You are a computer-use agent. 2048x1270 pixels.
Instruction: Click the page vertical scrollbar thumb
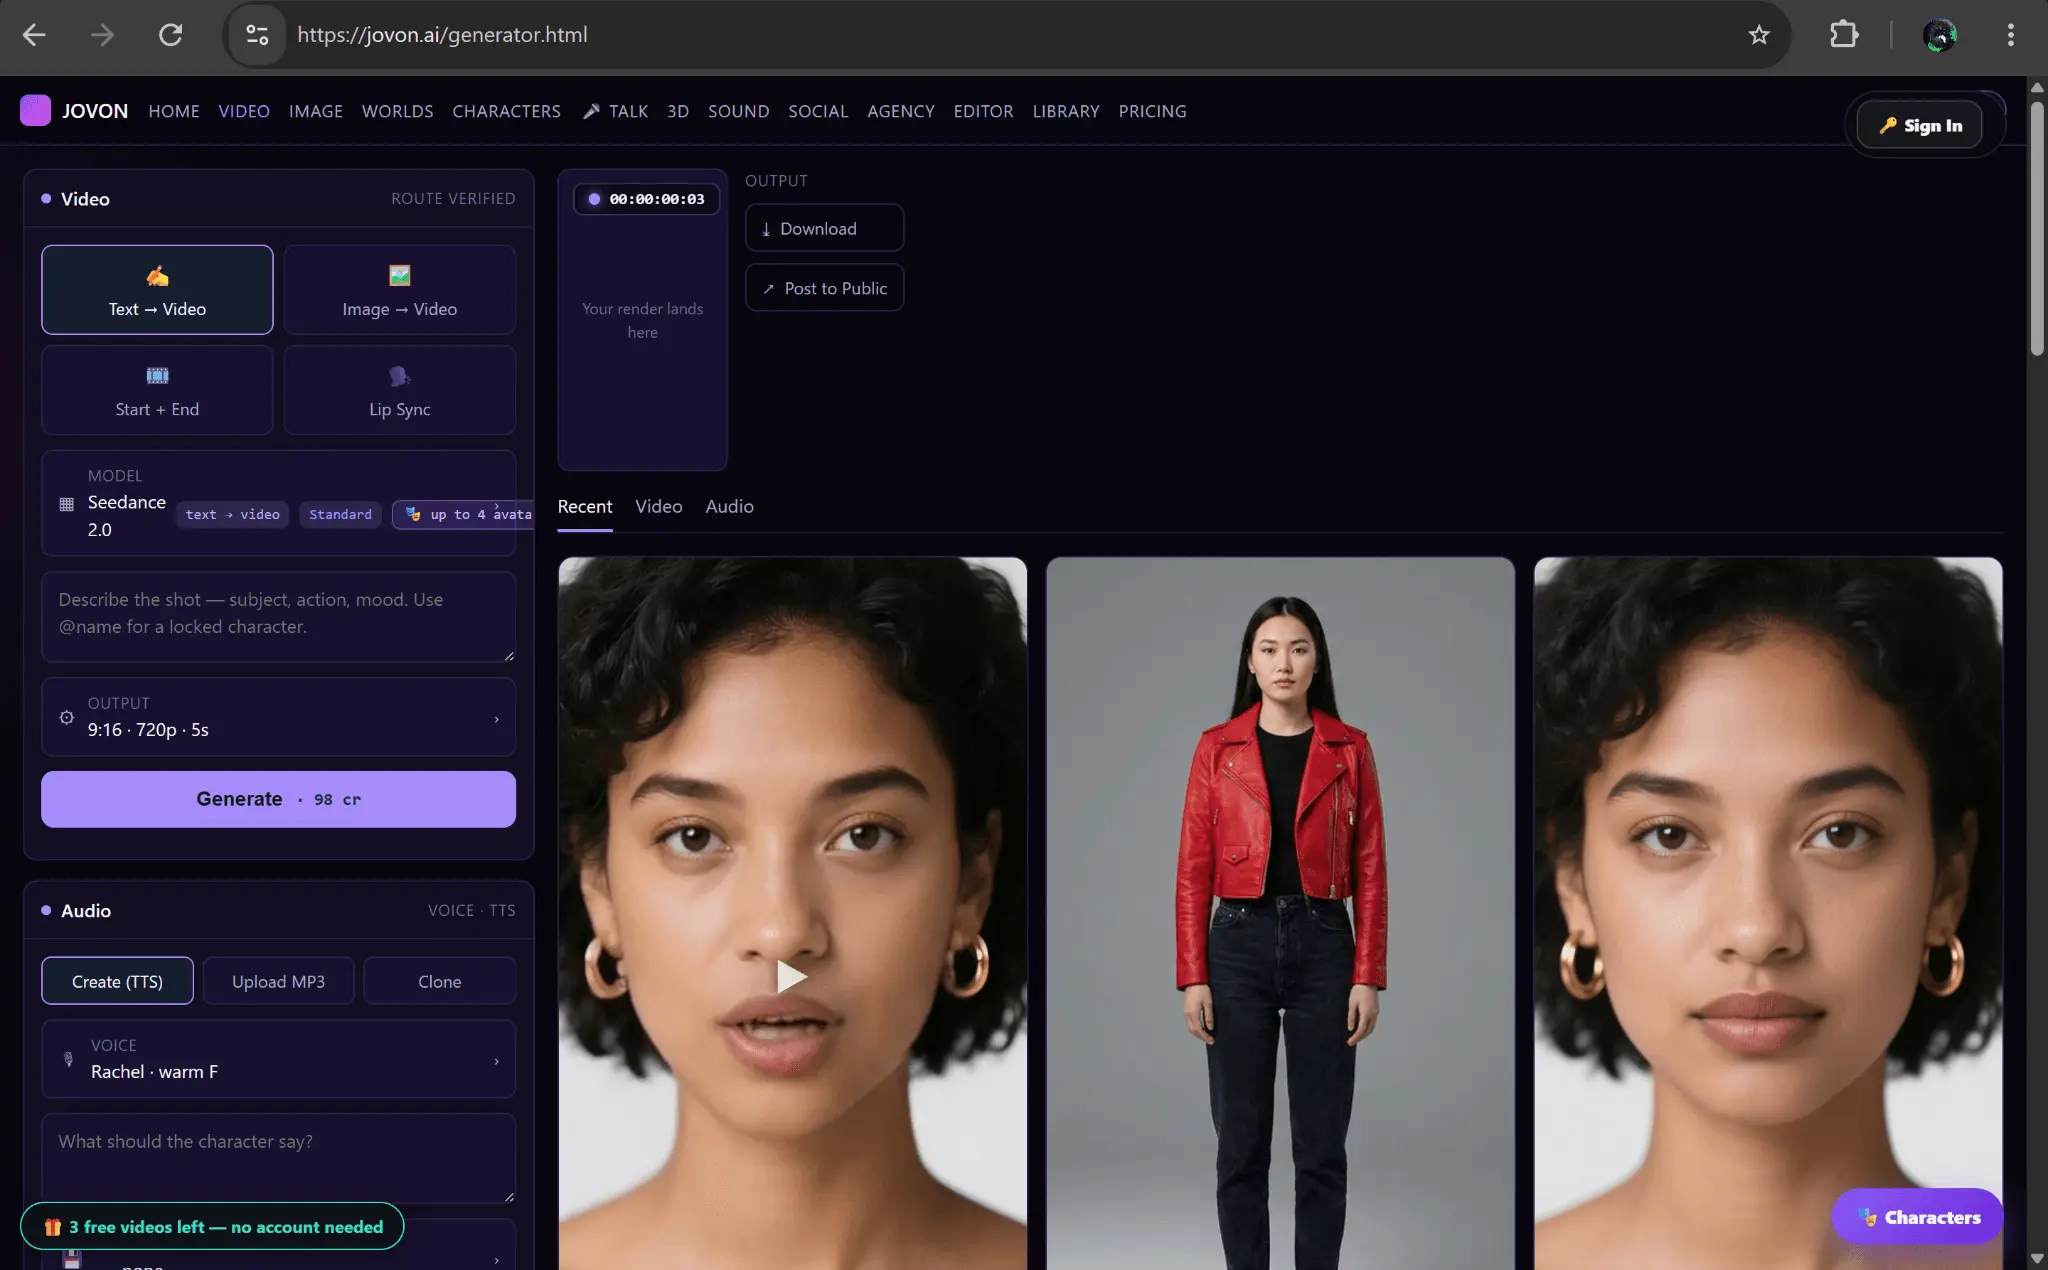(2037, 228)
